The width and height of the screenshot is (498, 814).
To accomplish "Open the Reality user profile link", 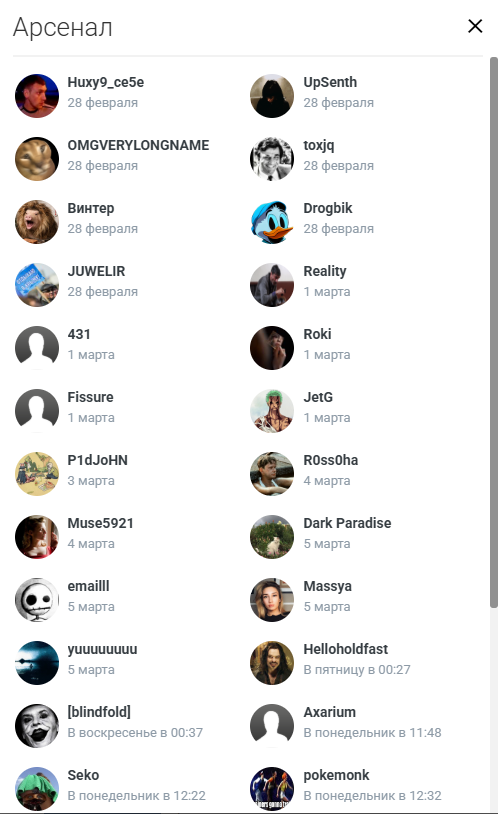I will (325, 272).
